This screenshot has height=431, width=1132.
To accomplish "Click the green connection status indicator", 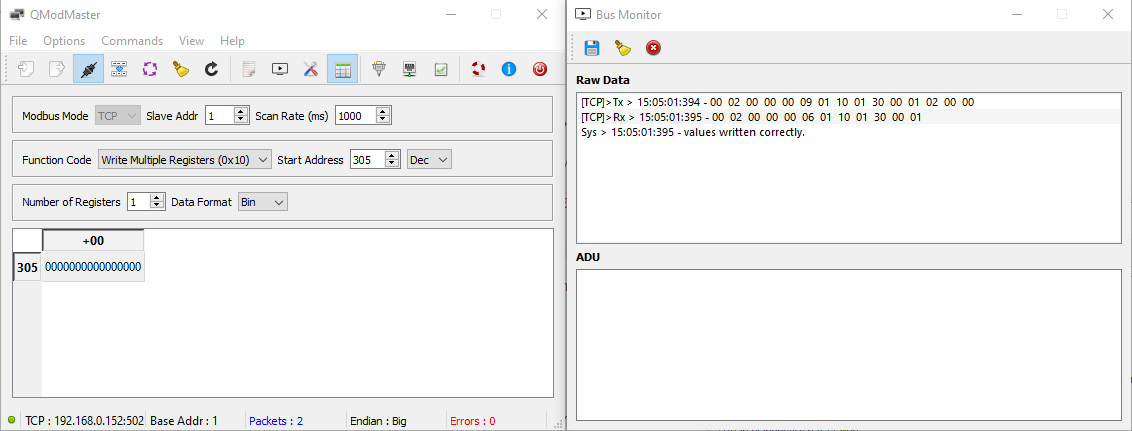I will pos(12,420).
